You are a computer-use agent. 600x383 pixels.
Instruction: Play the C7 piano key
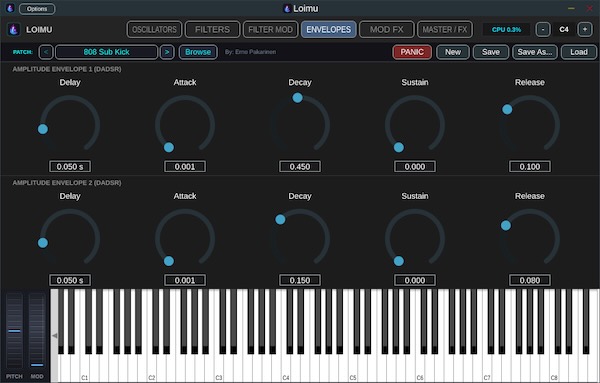tap(487, 367)
